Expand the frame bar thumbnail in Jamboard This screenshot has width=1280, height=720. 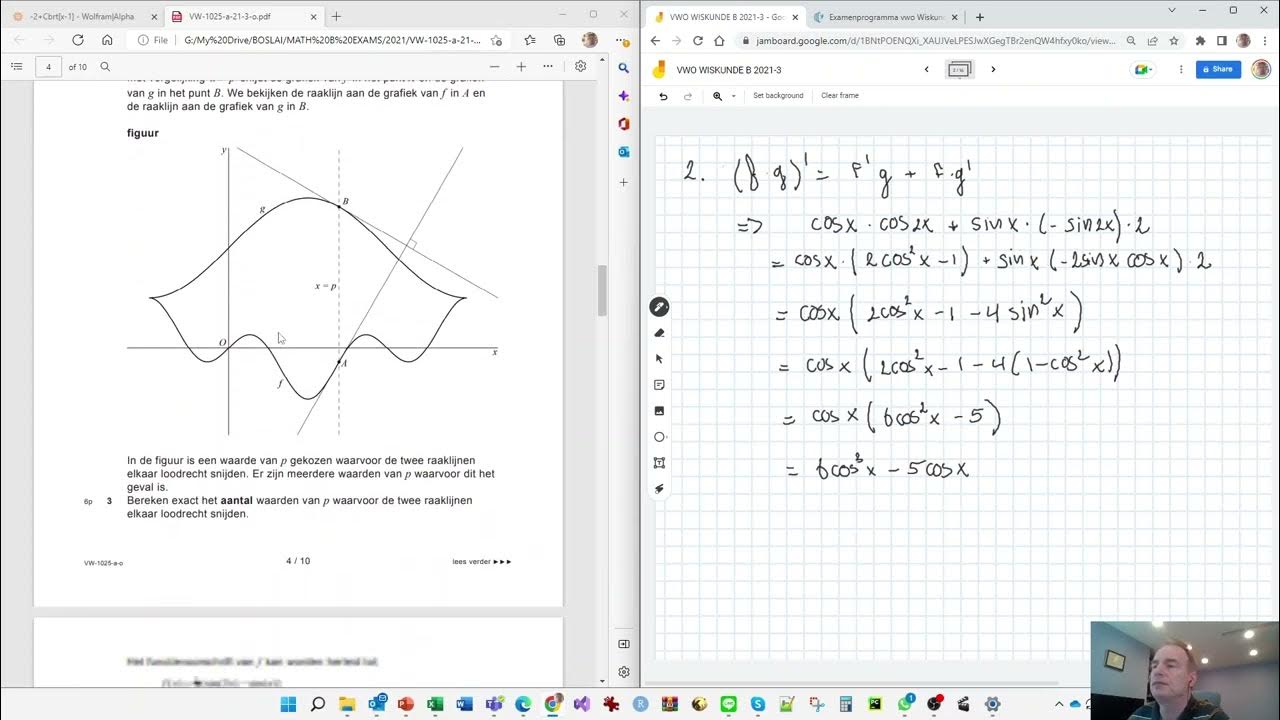pyautogui.click(x=959, y=70)
